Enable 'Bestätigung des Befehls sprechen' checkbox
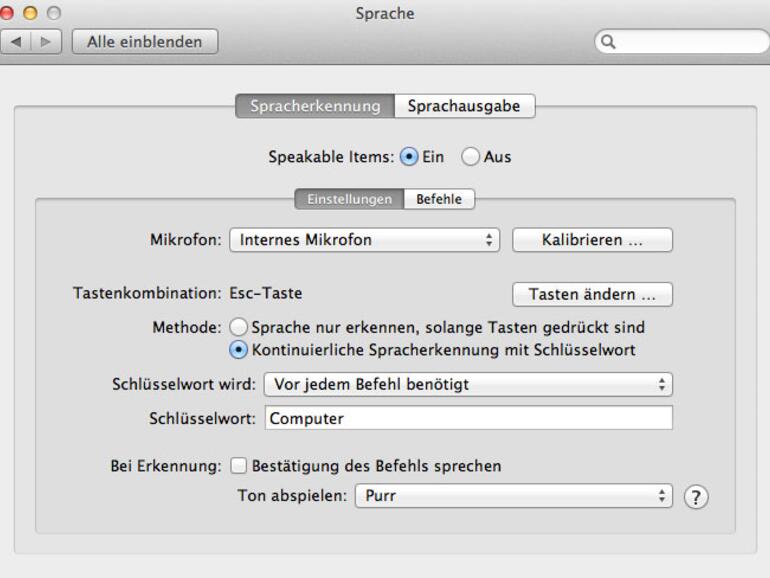Viewport: 770px width, 578px height. [x=238, y=465]
